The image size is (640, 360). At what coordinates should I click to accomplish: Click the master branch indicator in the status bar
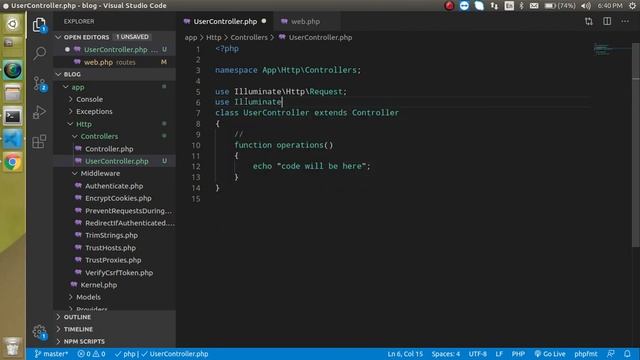[51, 354]
